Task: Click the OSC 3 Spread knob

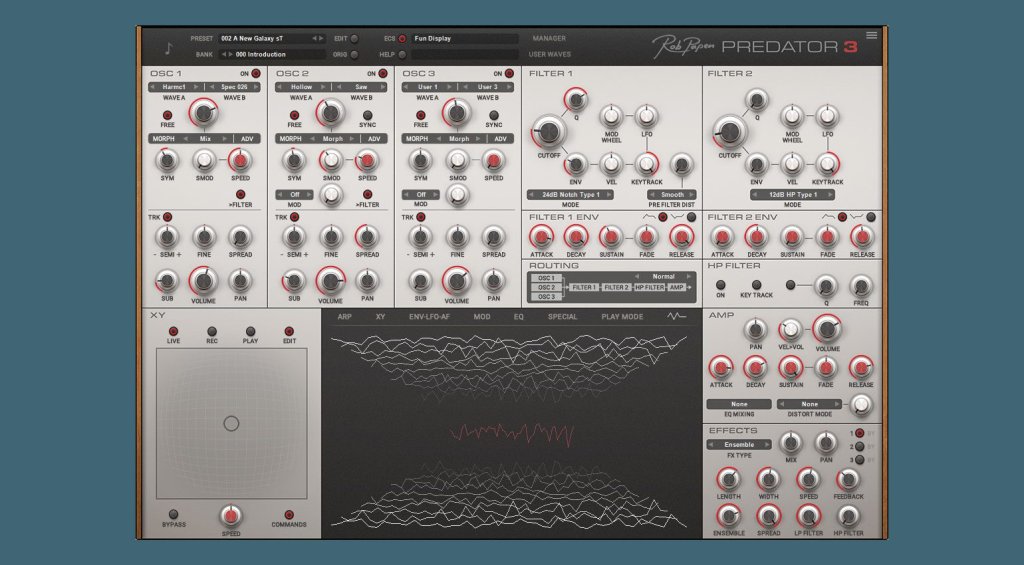Action: 493,236
